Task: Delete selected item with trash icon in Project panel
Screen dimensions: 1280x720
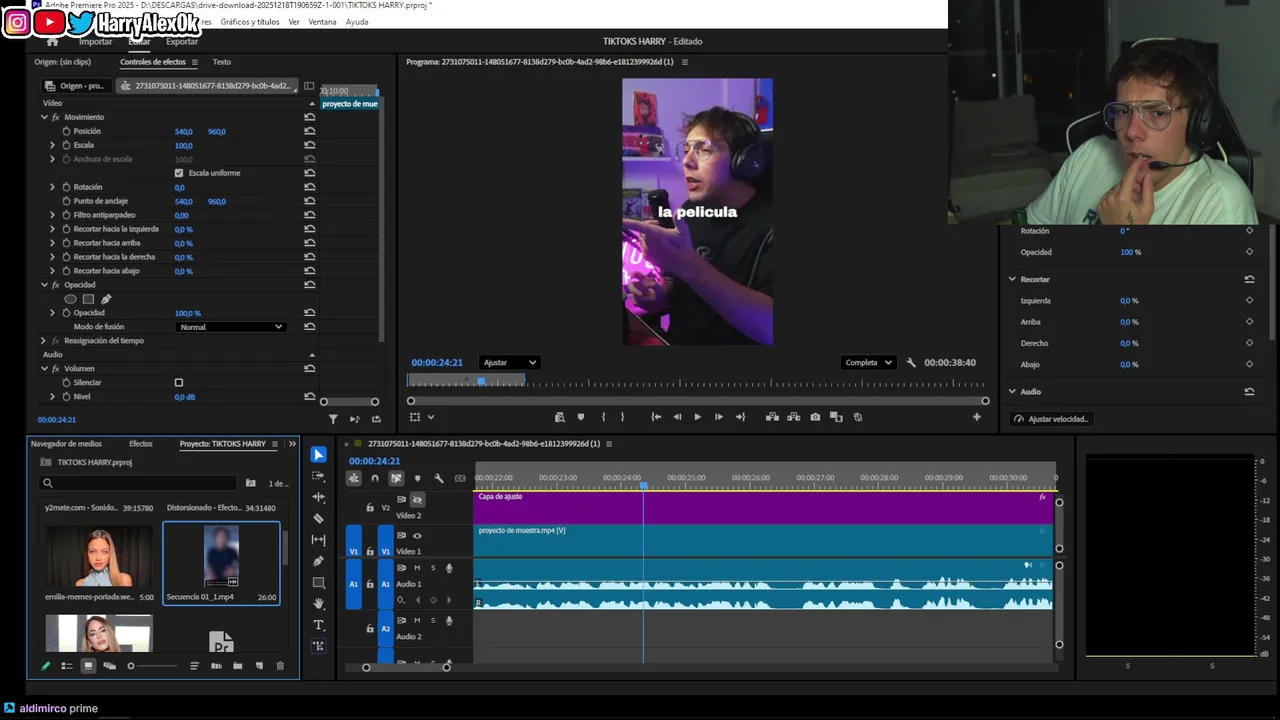Action: tap(280, 666)
